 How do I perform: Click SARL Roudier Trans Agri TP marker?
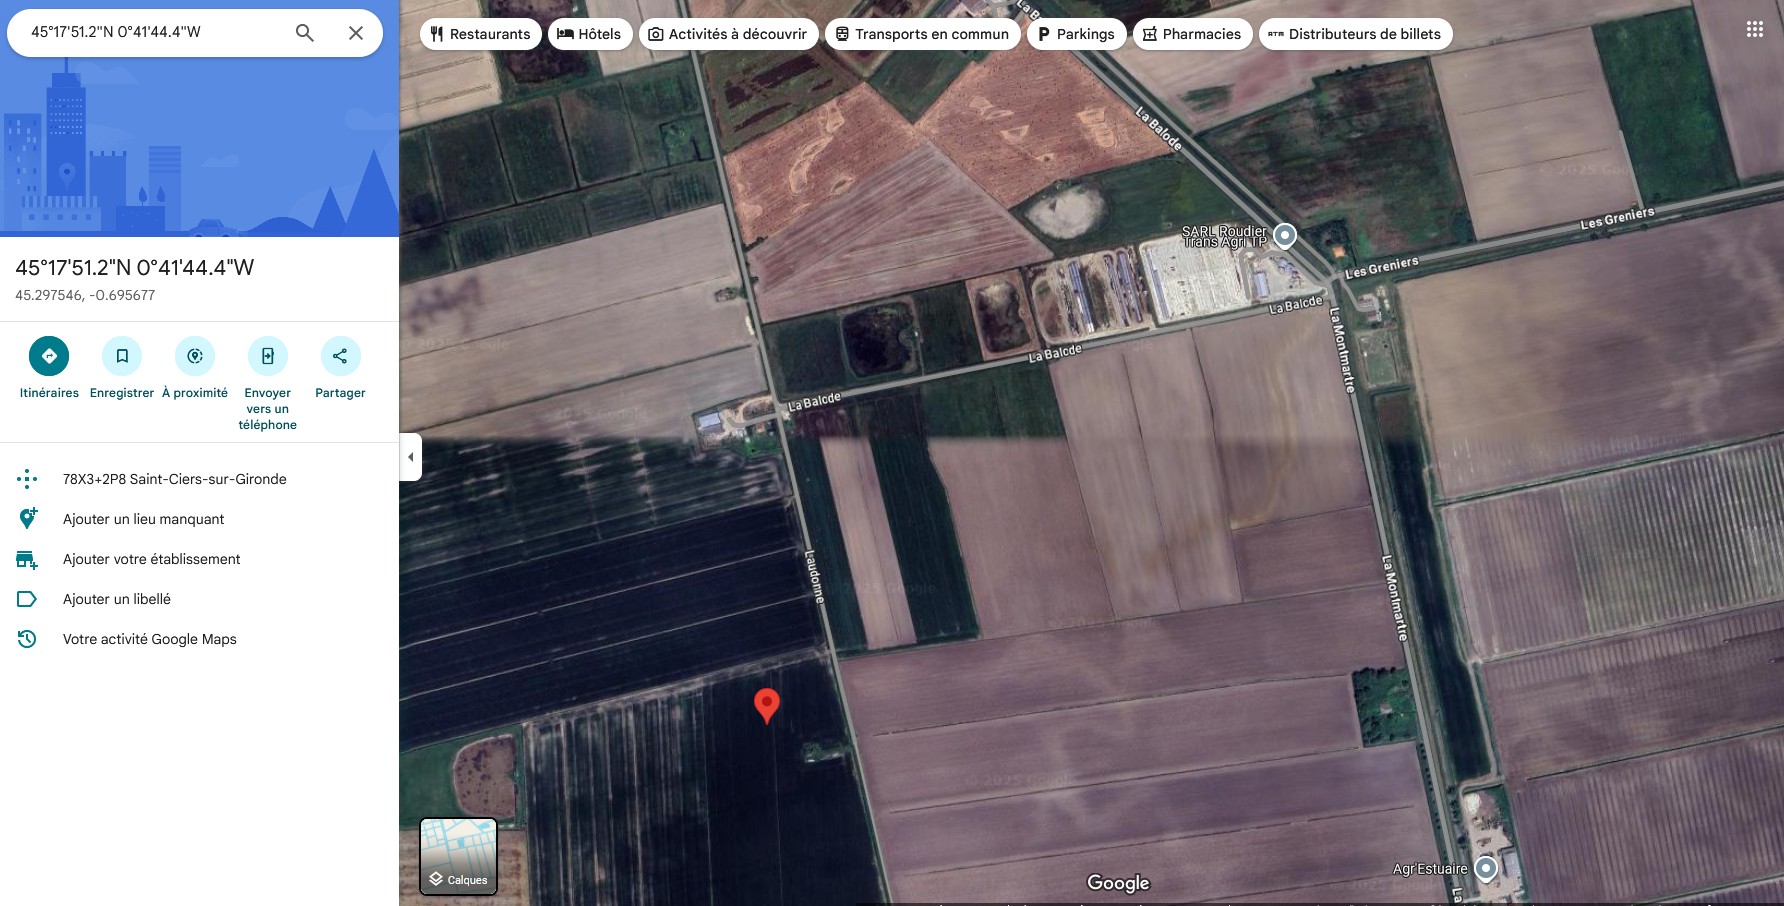pos(1285,236)
